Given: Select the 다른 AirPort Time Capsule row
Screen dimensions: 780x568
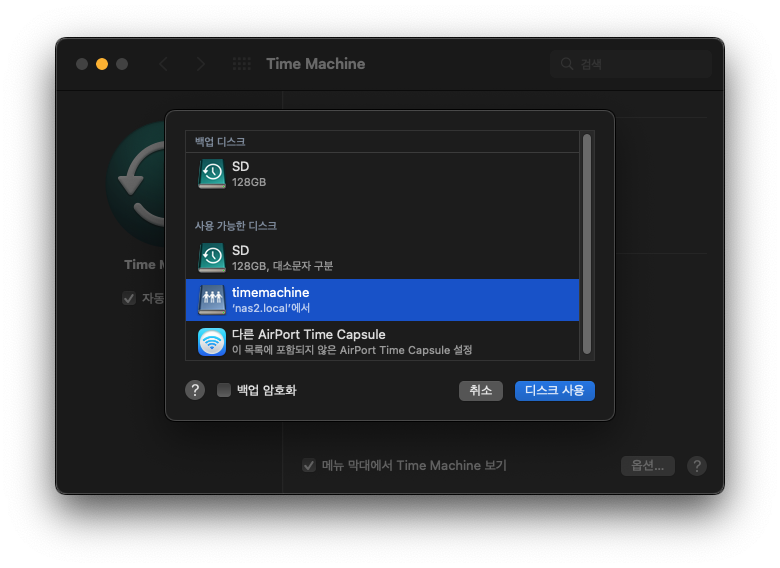Looking at the screenshot, I should click(x=382, y=342).
